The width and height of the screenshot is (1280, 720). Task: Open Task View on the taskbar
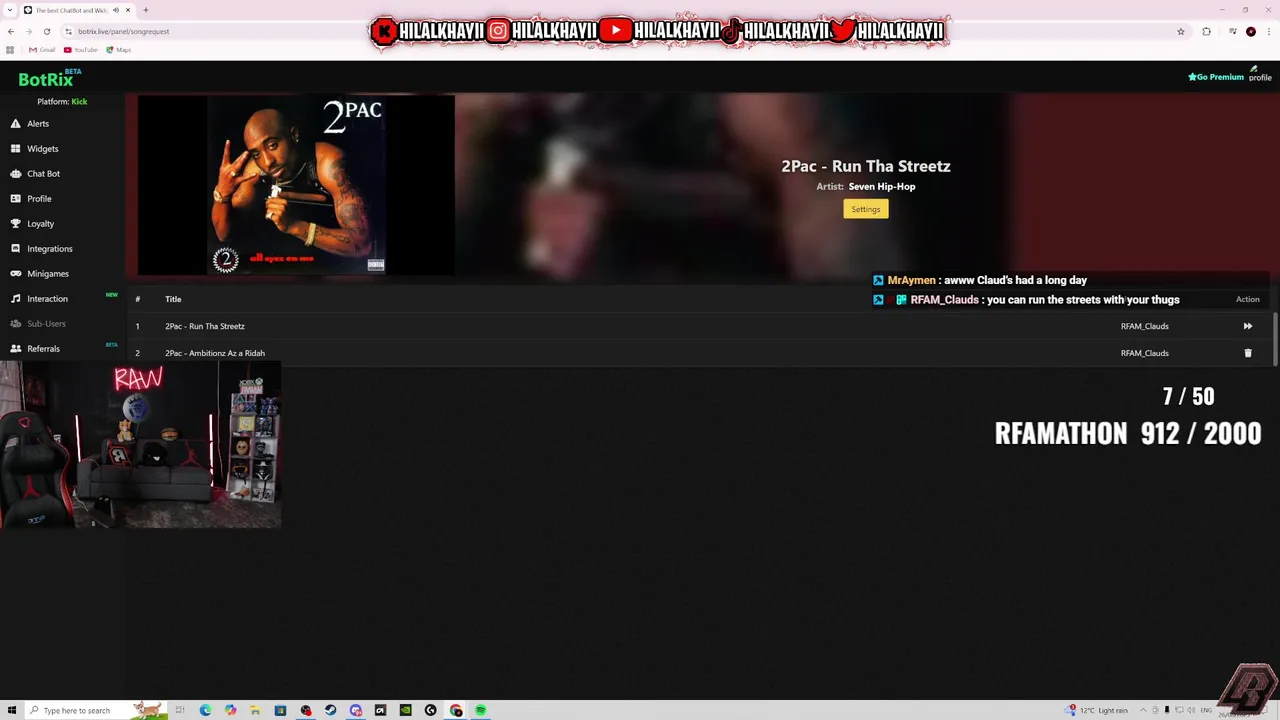180,710
